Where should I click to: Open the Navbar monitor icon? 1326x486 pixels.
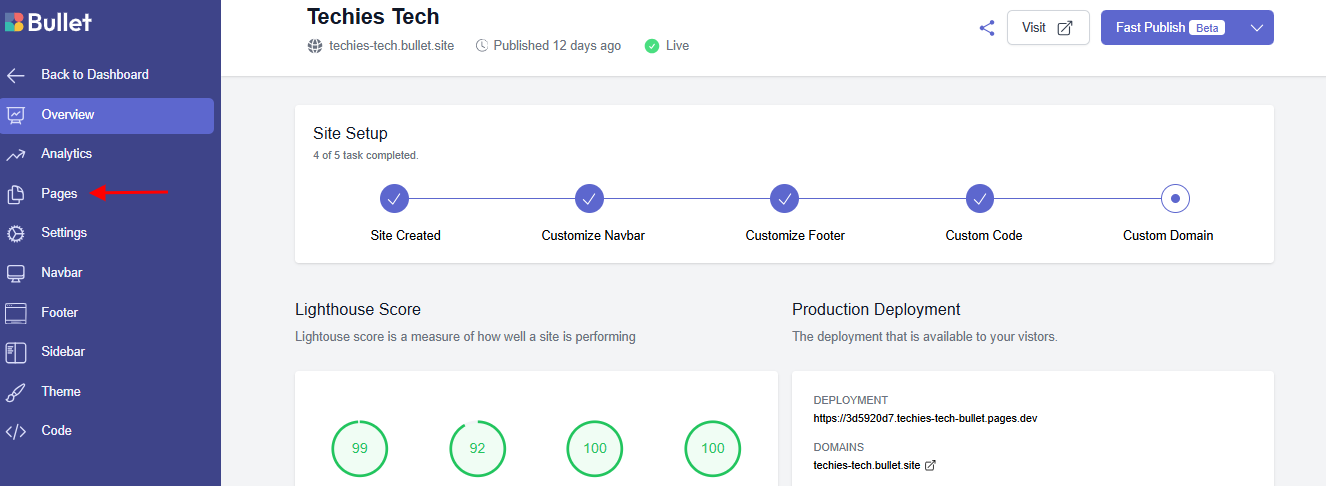(16, 273)
